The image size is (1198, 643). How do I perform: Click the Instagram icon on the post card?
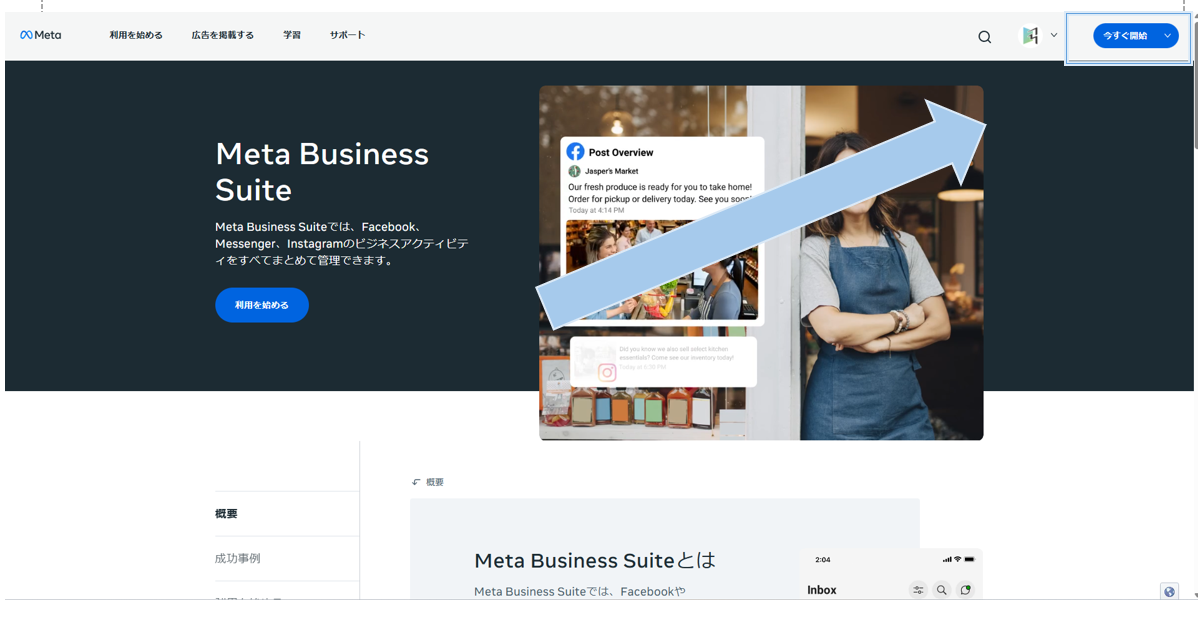point(607,373)
